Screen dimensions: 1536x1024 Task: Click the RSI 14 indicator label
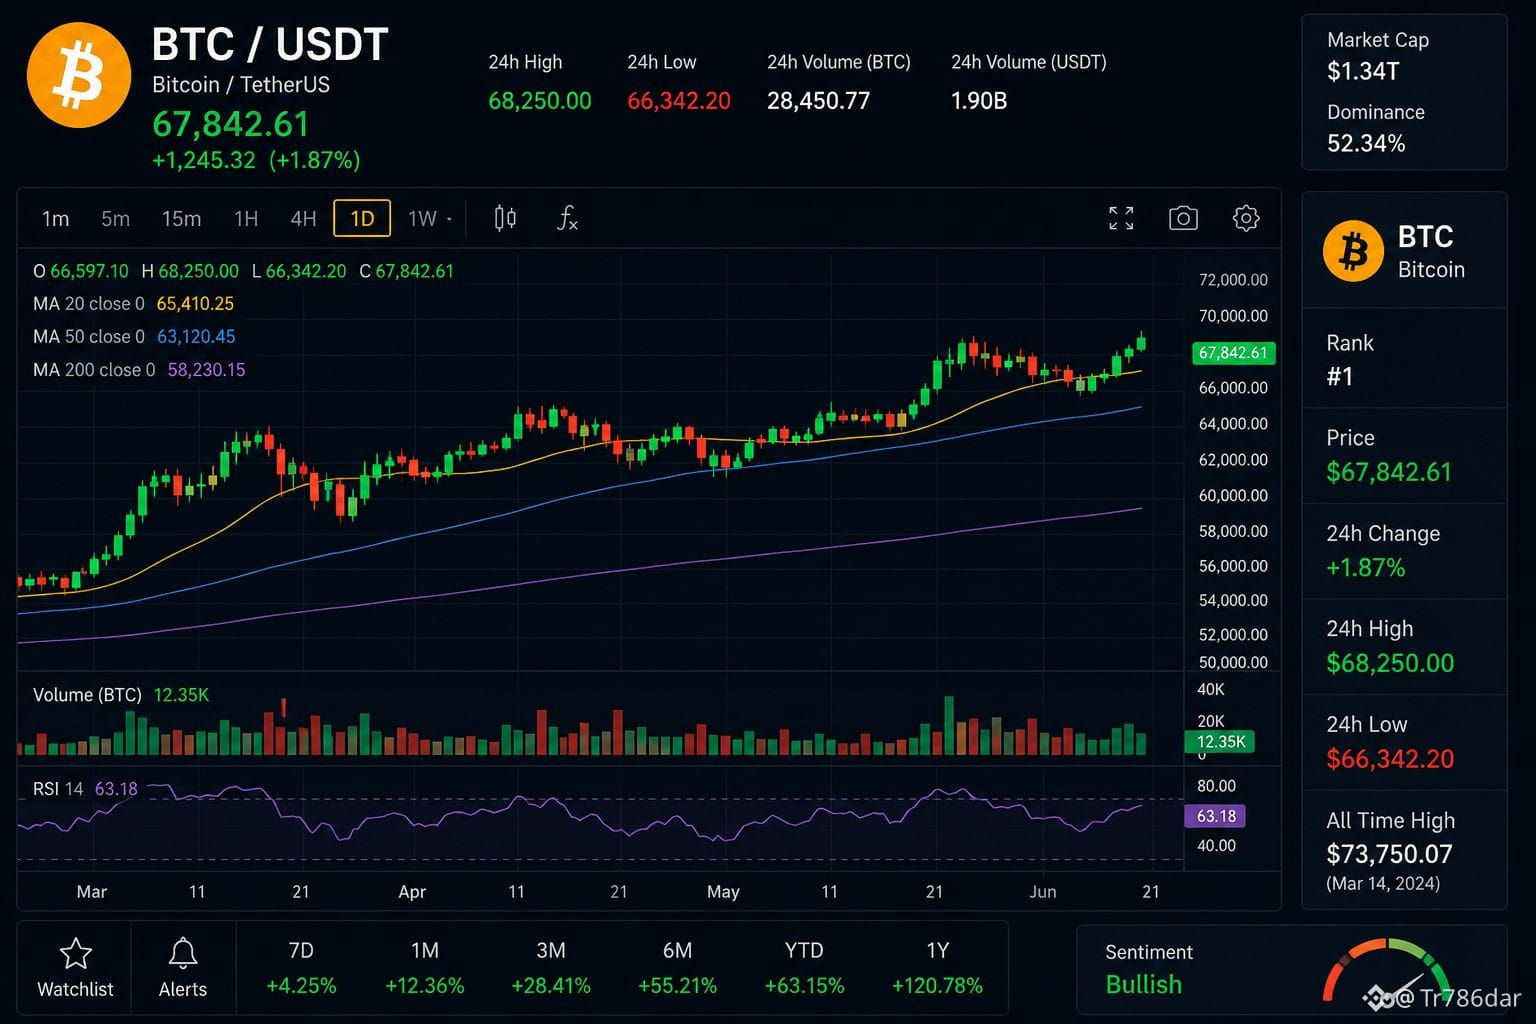tap(58, 789)
